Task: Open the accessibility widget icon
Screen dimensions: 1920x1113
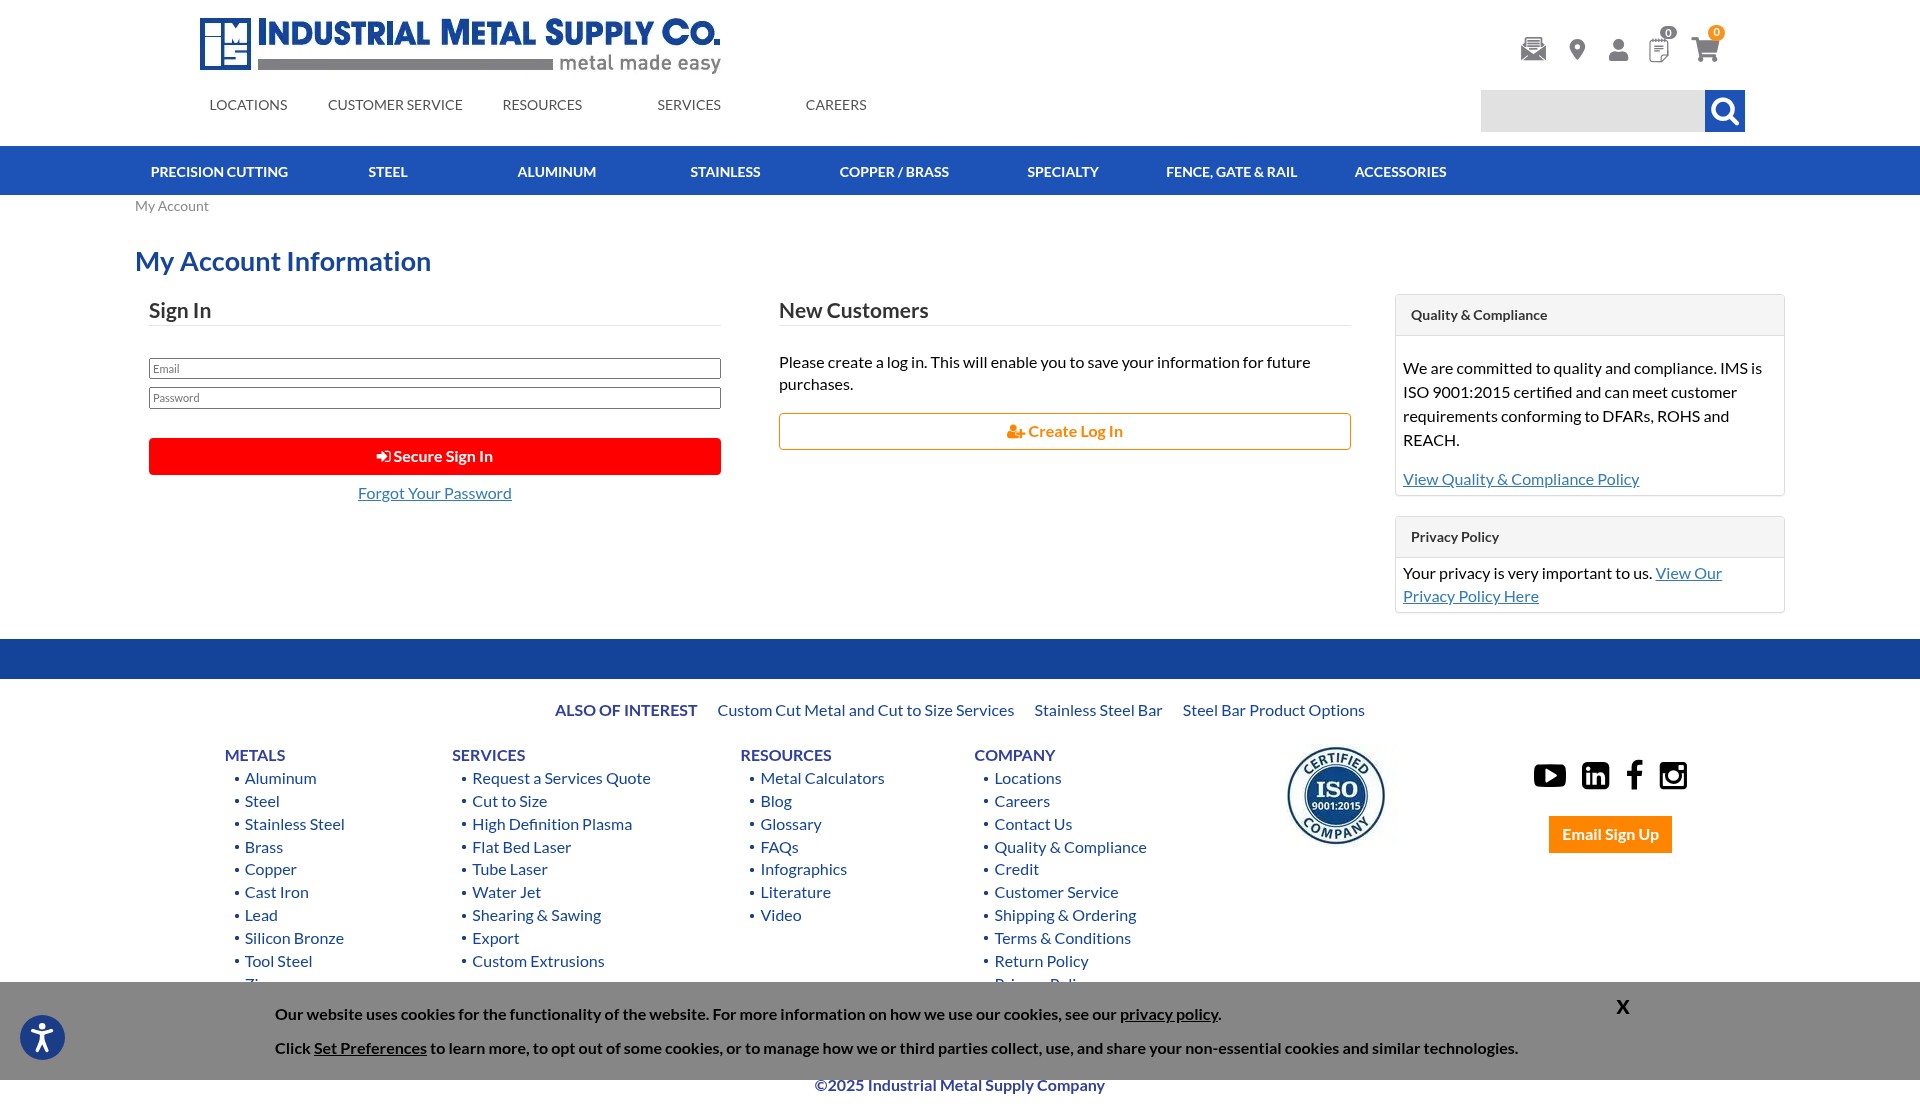Action: [x=42, y=1037]
